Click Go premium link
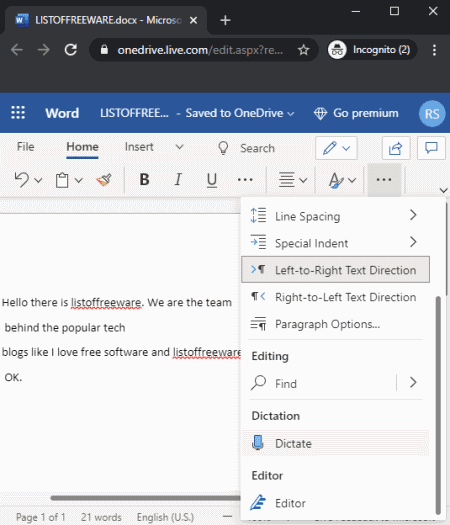The image size is (450, 525). coord(356,113)
